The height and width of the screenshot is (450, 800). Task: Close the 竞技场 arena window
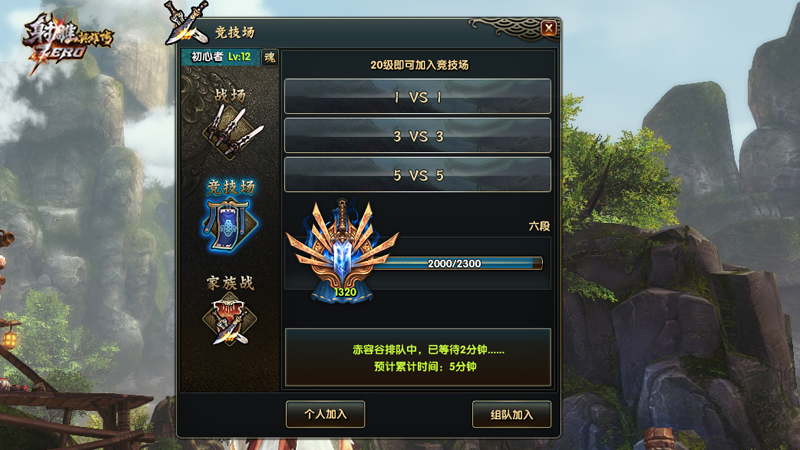(548, 28)
